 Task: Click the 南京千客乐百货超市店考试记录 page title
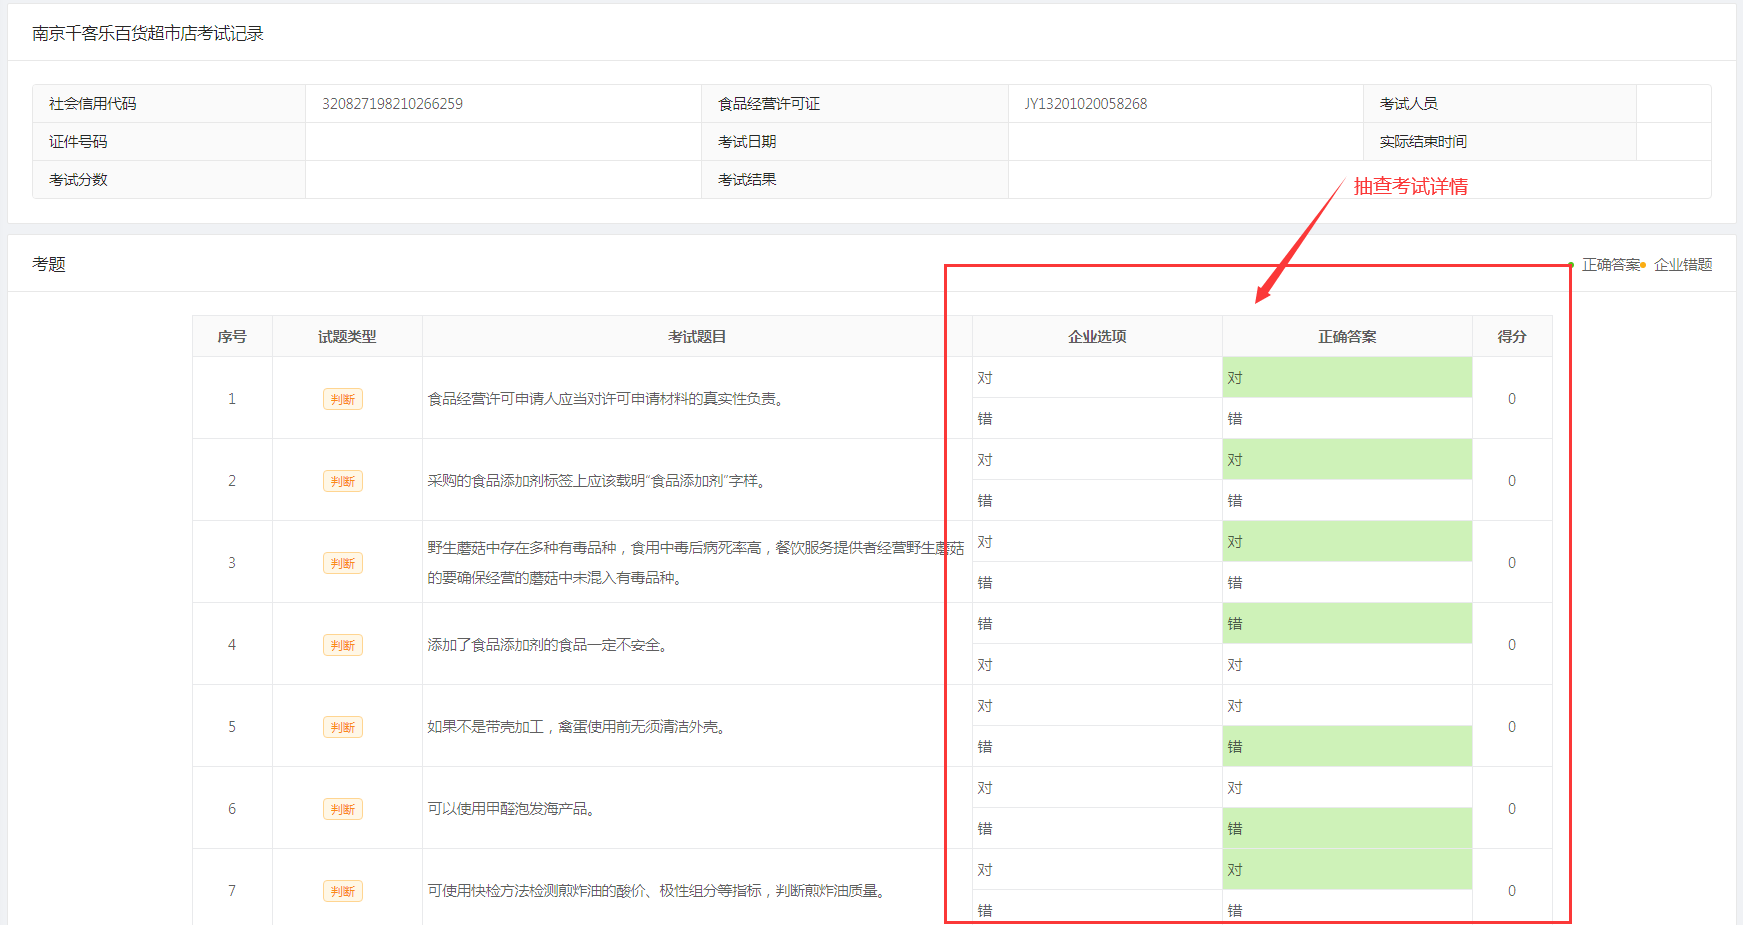click(x=148, y=34)
